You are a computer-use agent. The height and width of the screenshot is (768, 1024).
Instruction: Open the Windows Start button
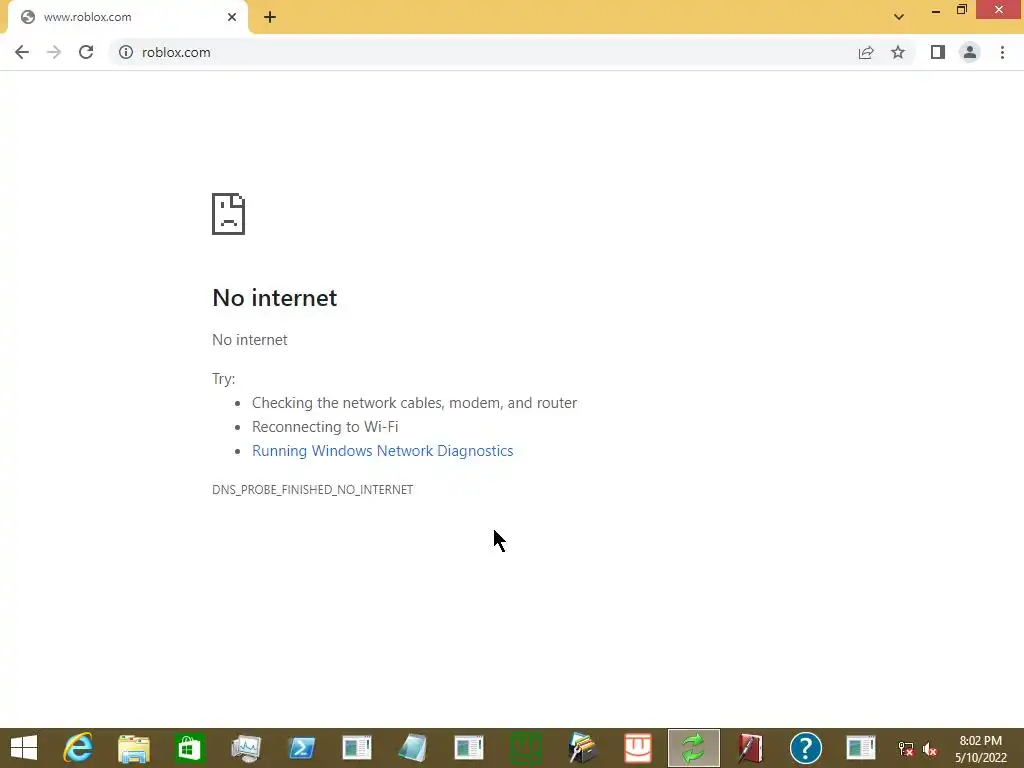point(24,748)
